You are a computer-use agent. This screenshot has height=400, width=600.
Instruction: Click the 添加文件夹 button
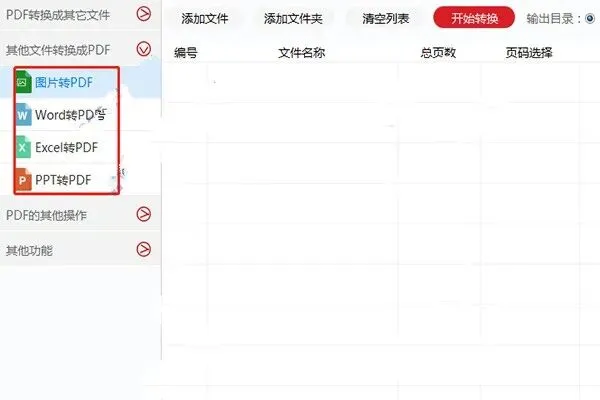pyautogui.click(x=293, y=18)
